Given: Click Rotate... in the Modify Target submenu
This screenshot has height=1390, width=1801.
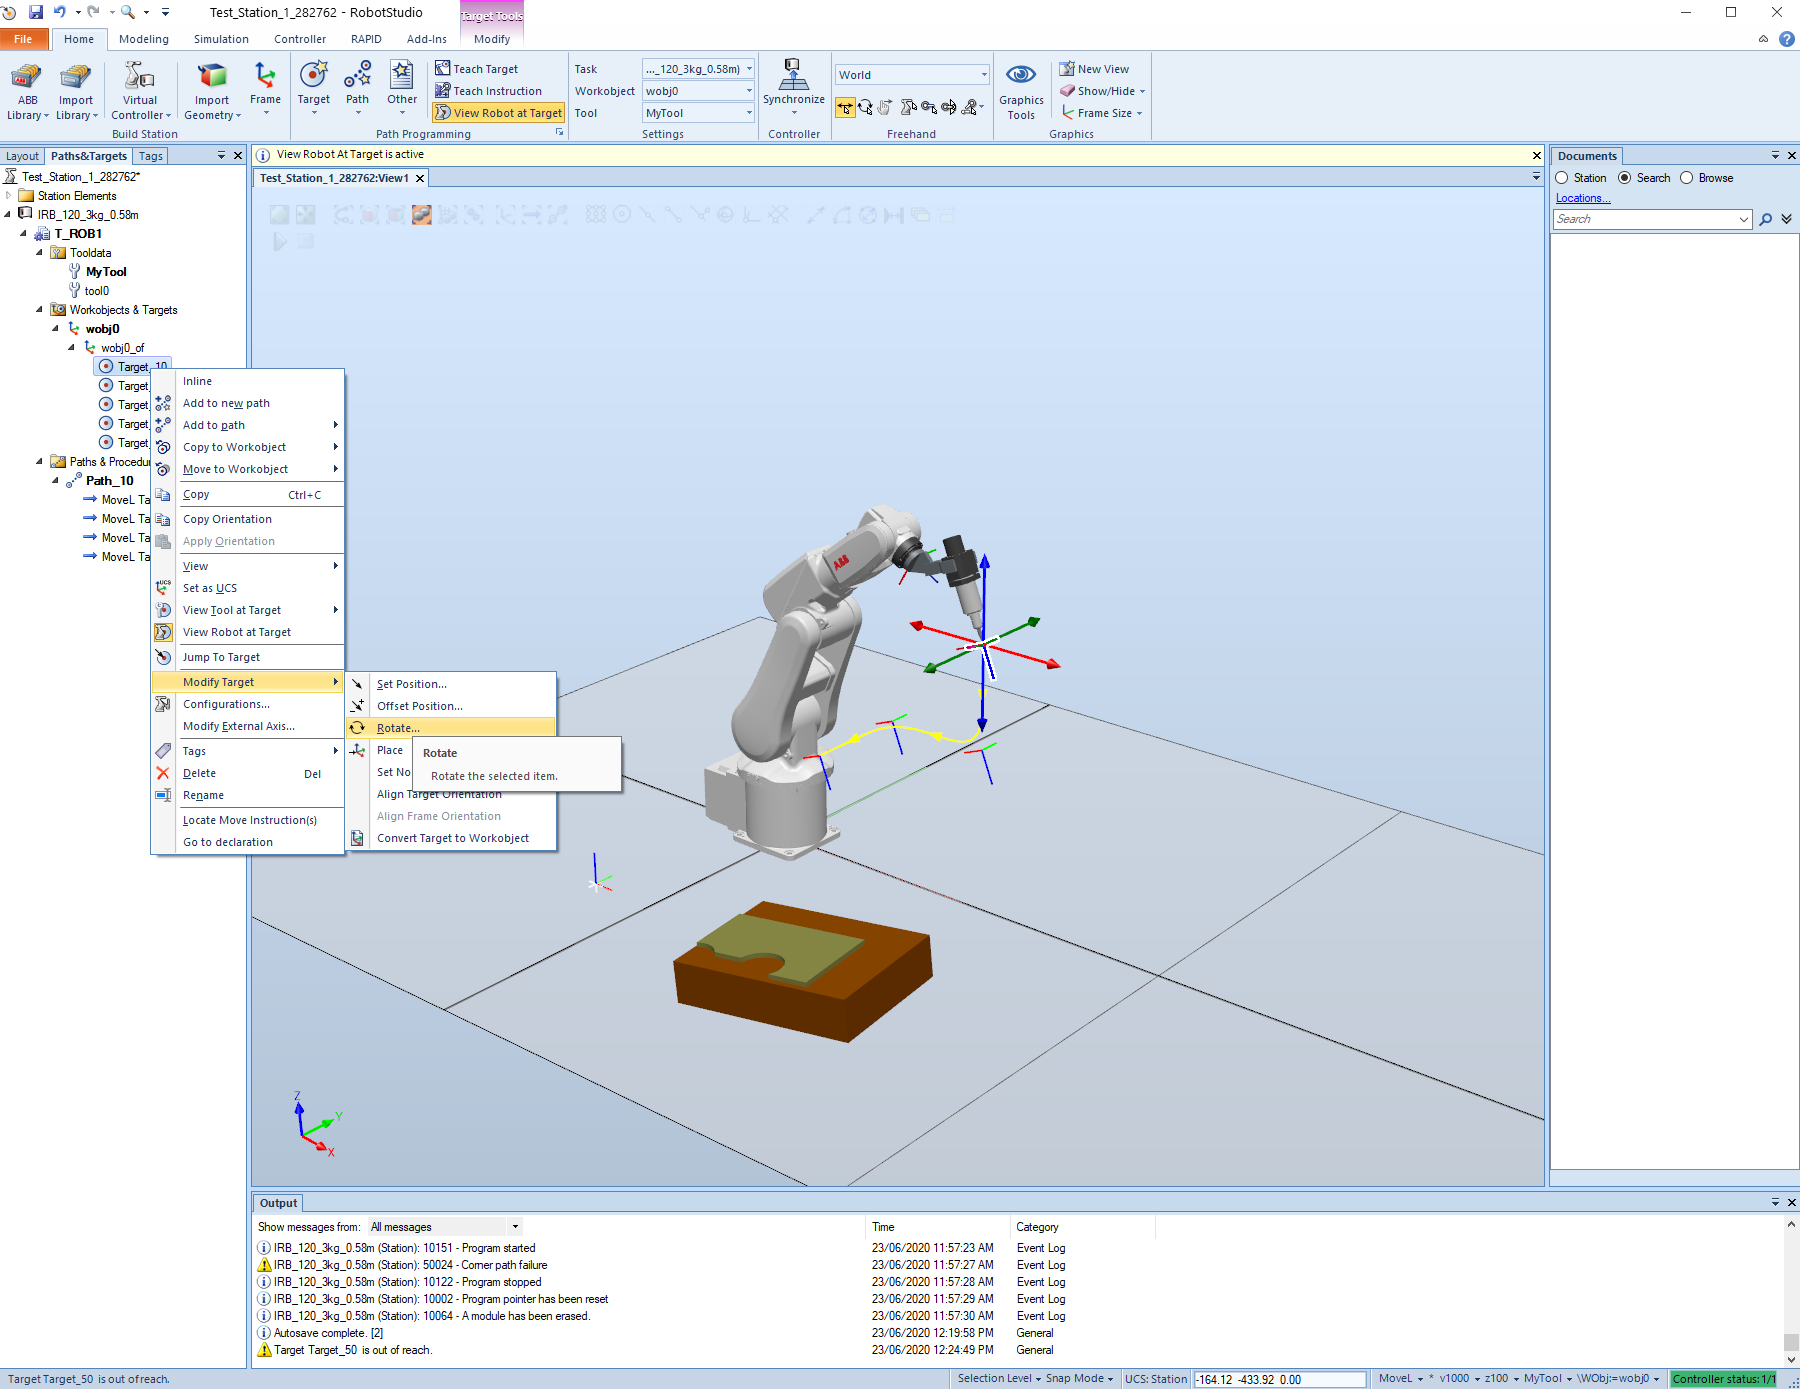Looking at the screenshot, I should [398, 728].
